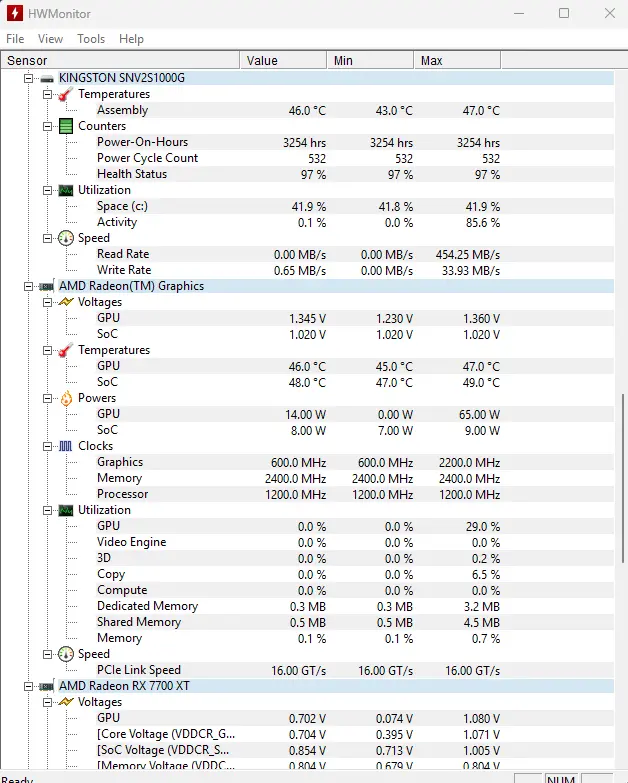Click the green Counters icon

(x=66, y=126)
